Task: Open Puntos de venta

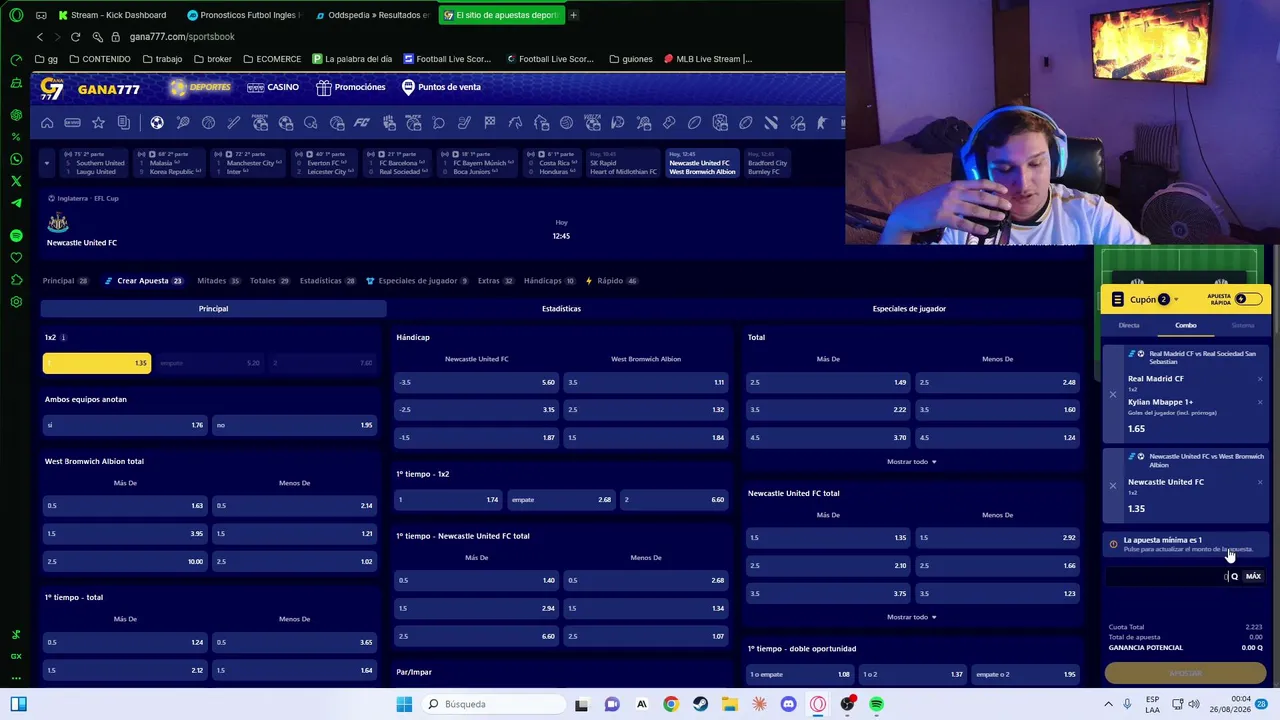Action: point(441,88)
